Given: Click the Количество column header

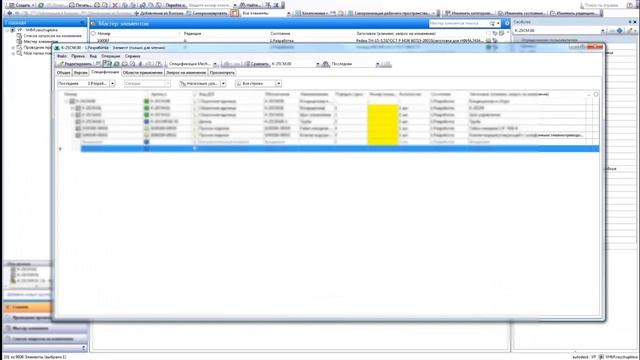Looking at the screenshot, I should point(410,94).
